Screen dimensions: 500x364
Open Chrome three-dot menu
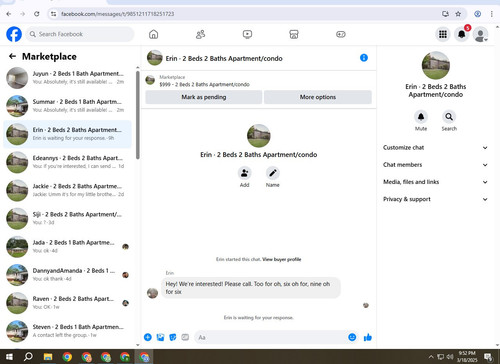492,14
